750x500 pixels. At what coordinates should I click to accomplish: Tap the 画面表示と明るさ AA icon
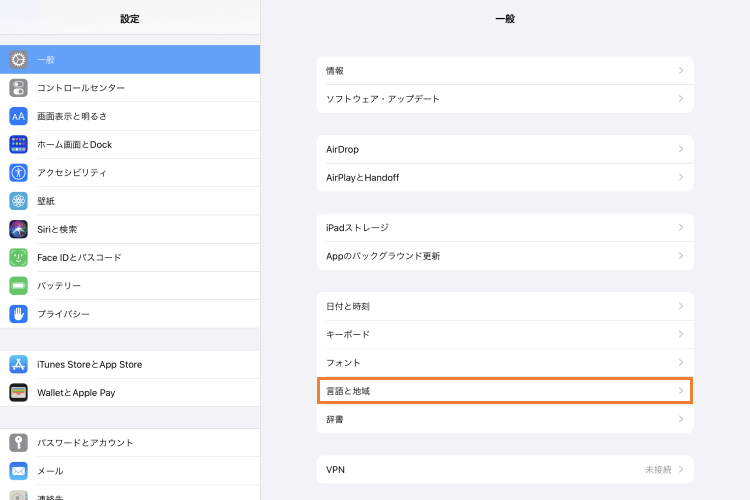pos(18,116)
